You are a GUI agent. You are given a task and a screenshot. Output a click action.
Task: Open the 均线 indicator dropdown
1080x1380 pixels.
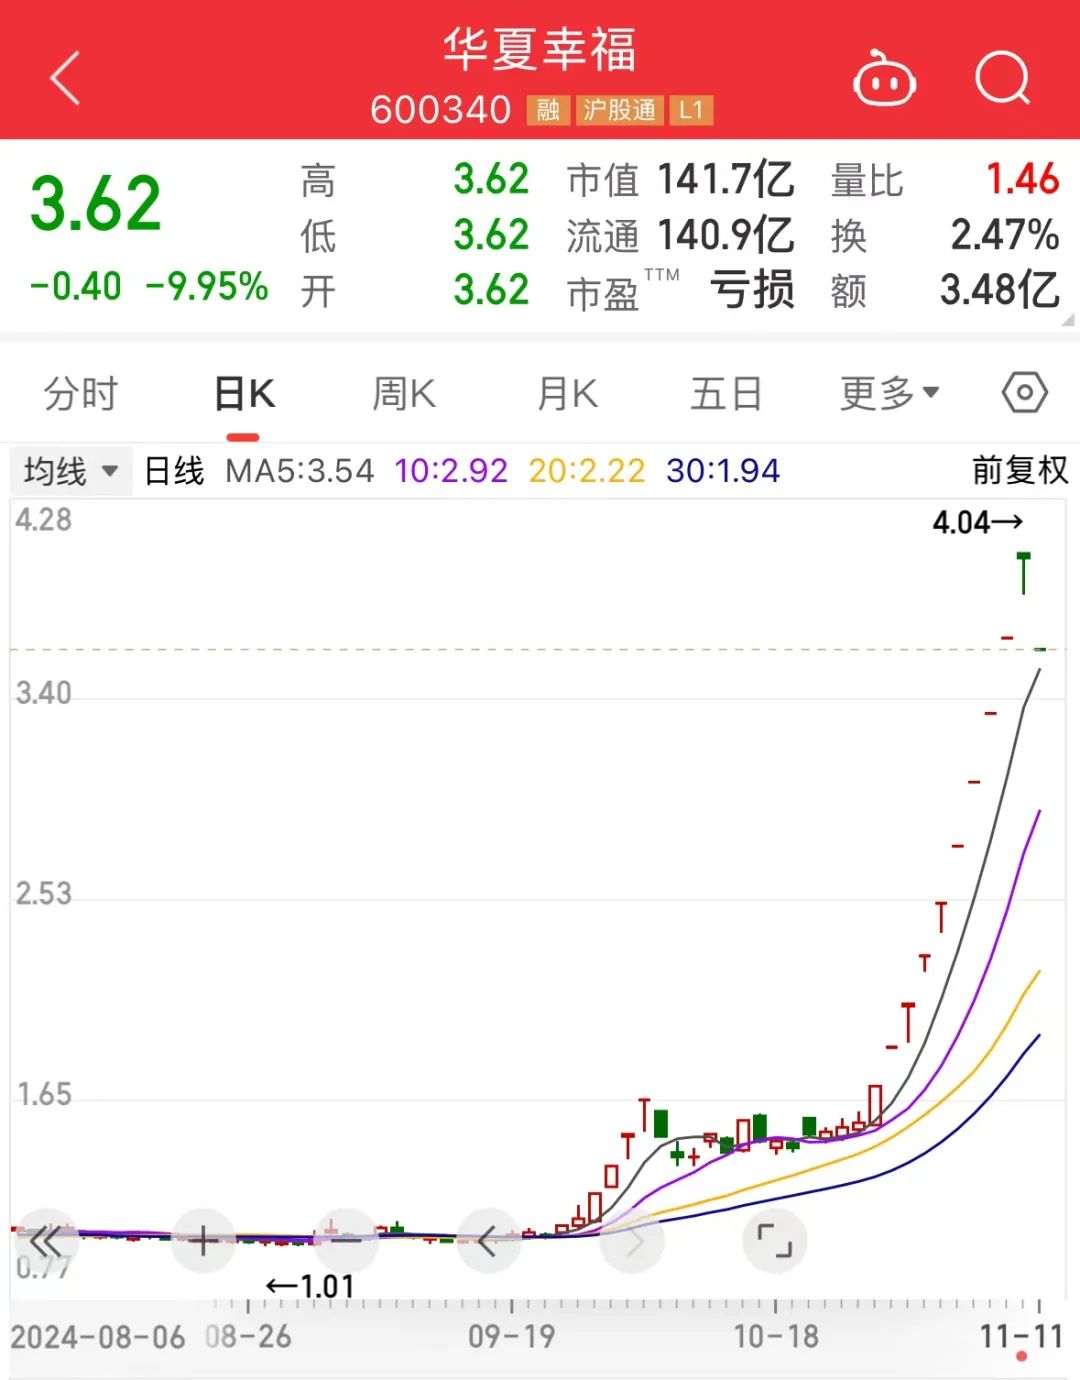click(x=70, y=471)
